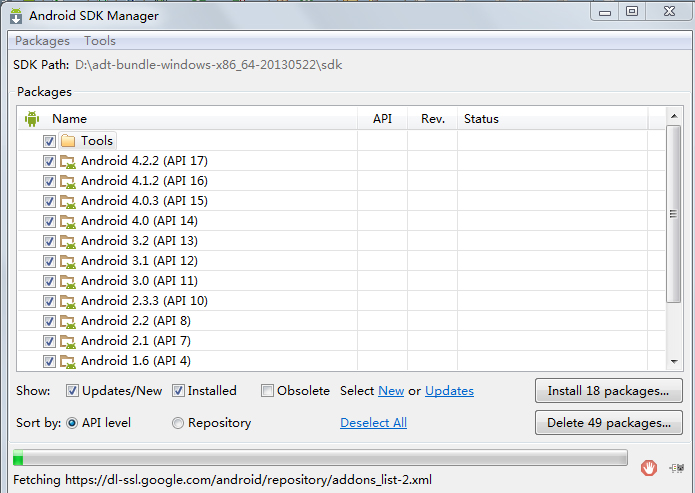Click the Tools folder icon
This screenshot has height=493, width=695.
pyautogui.click(x=68, y=141)
